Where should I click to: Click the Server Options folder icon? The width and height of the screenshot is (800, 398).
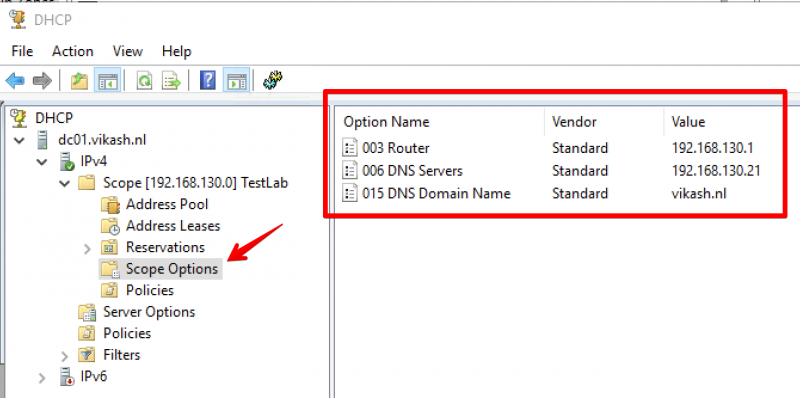87,312
